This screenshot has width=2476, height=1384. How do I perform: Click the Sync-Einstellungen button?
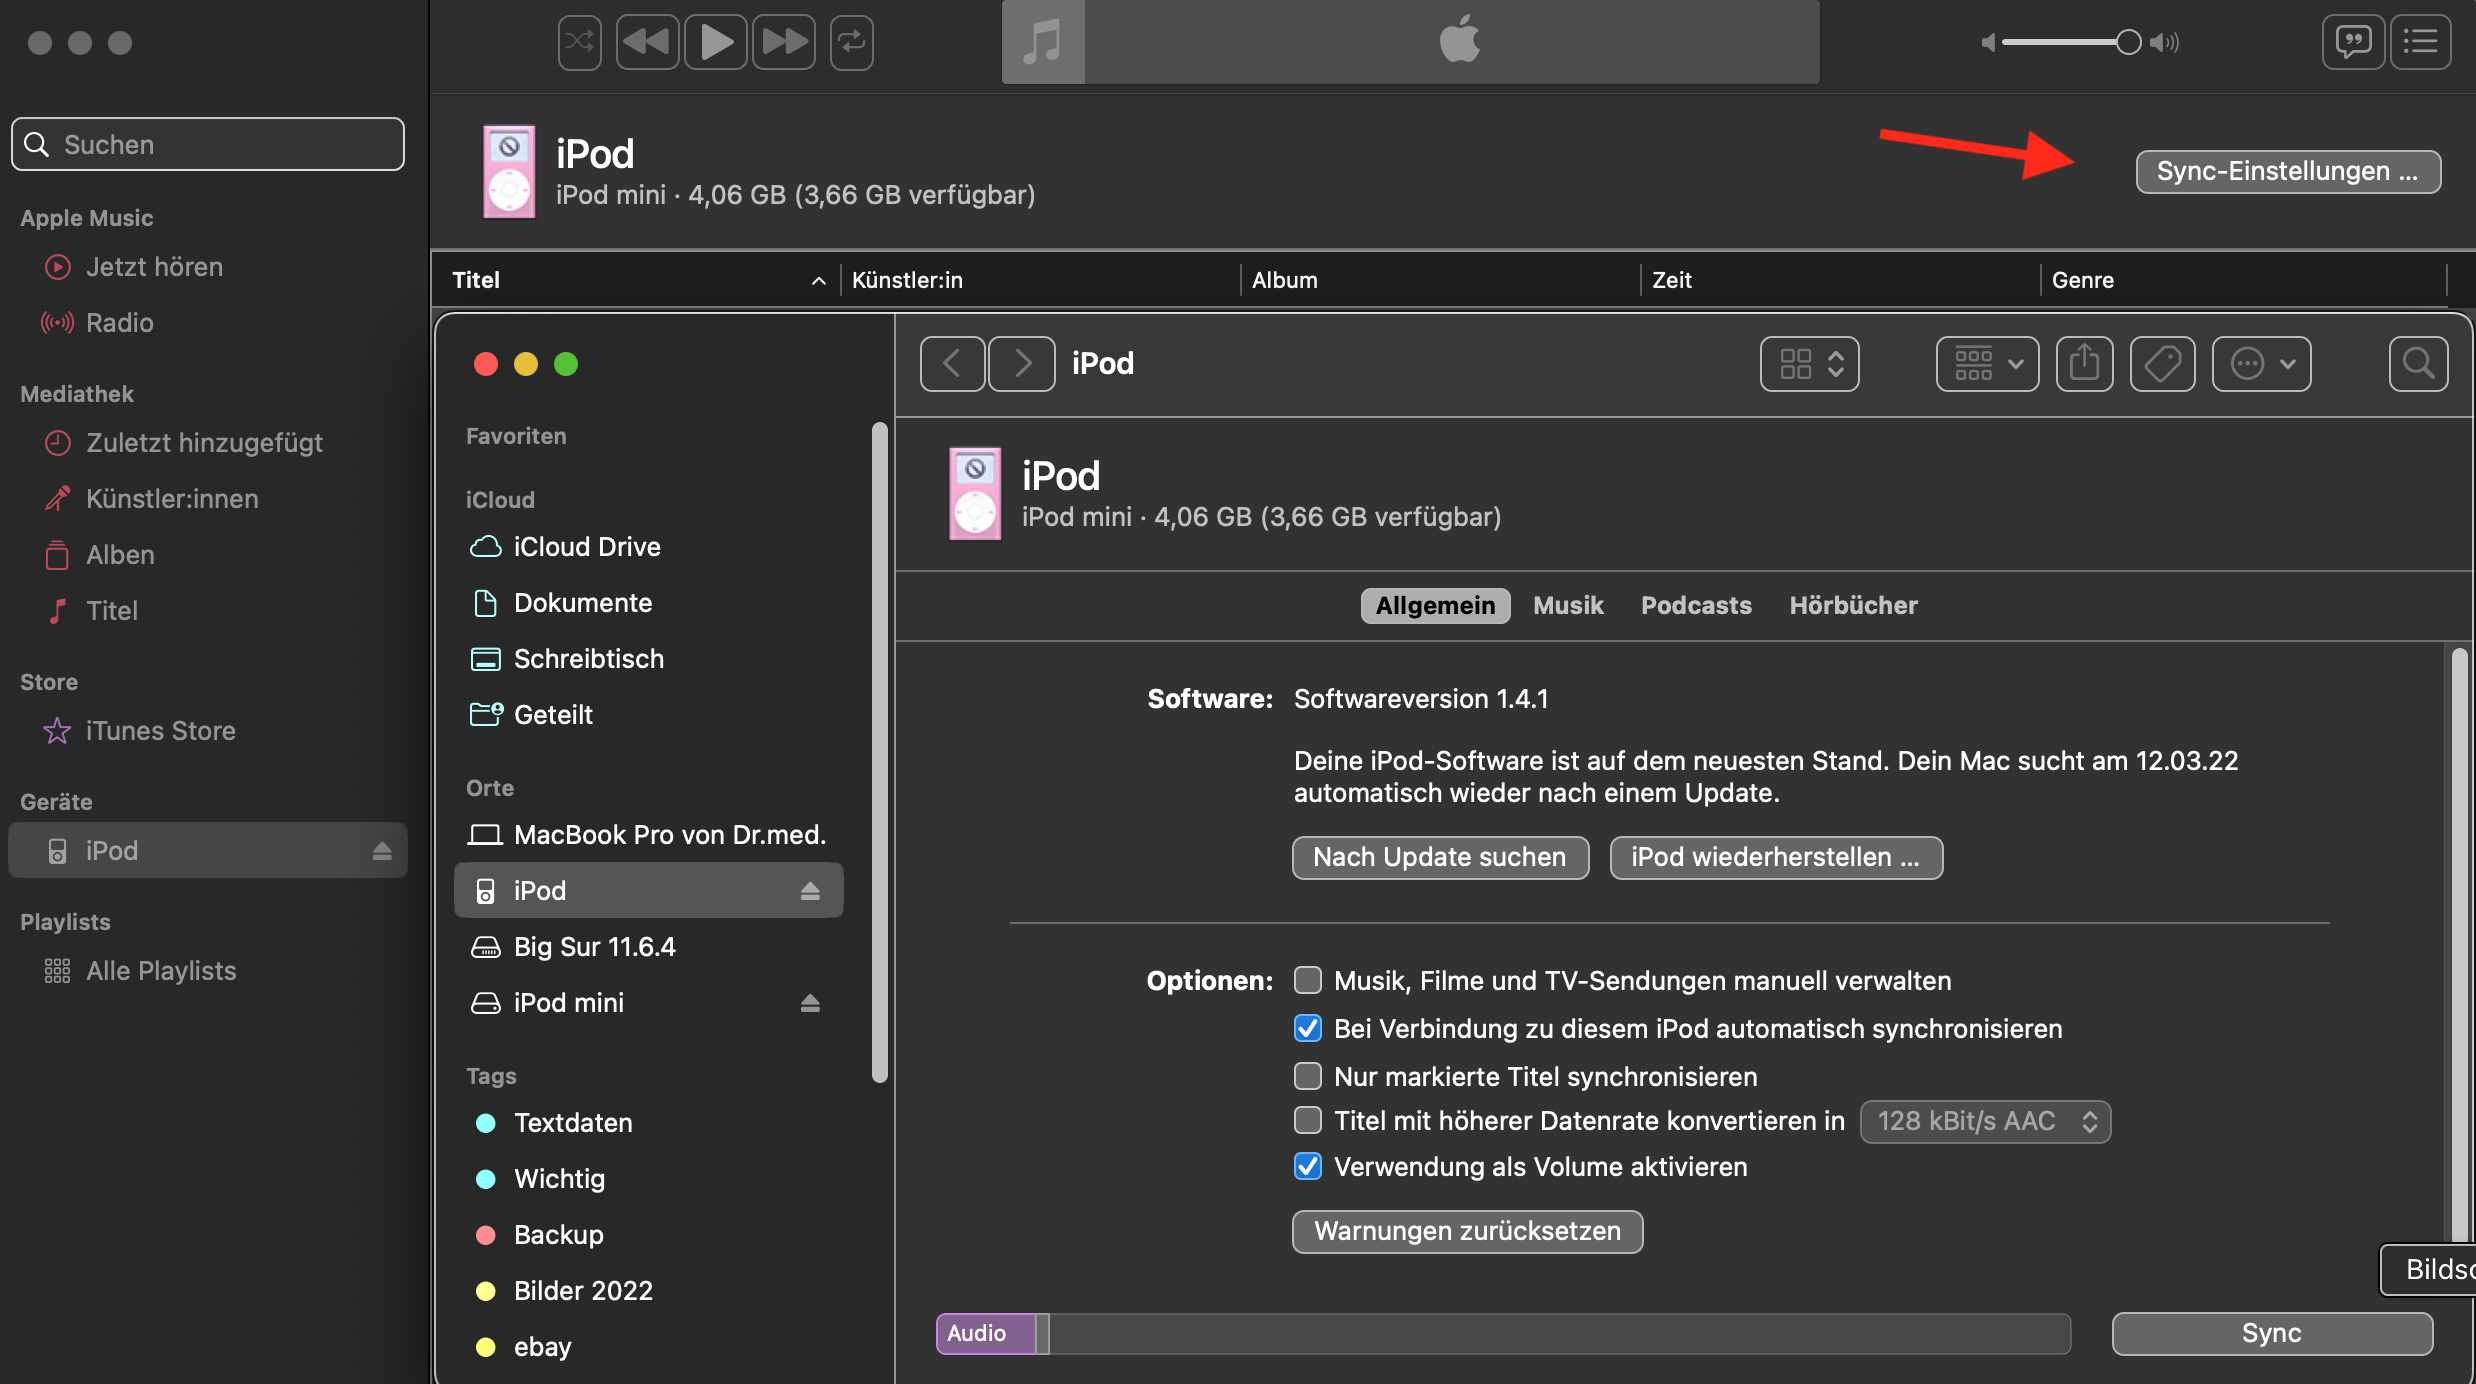tap(2288, 171)
